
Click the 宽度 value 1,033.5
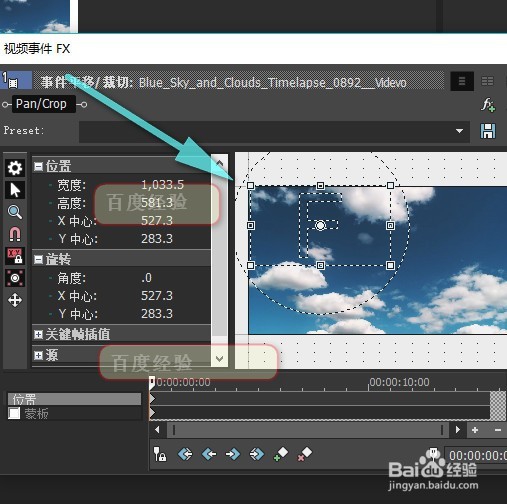click(162, 185)
